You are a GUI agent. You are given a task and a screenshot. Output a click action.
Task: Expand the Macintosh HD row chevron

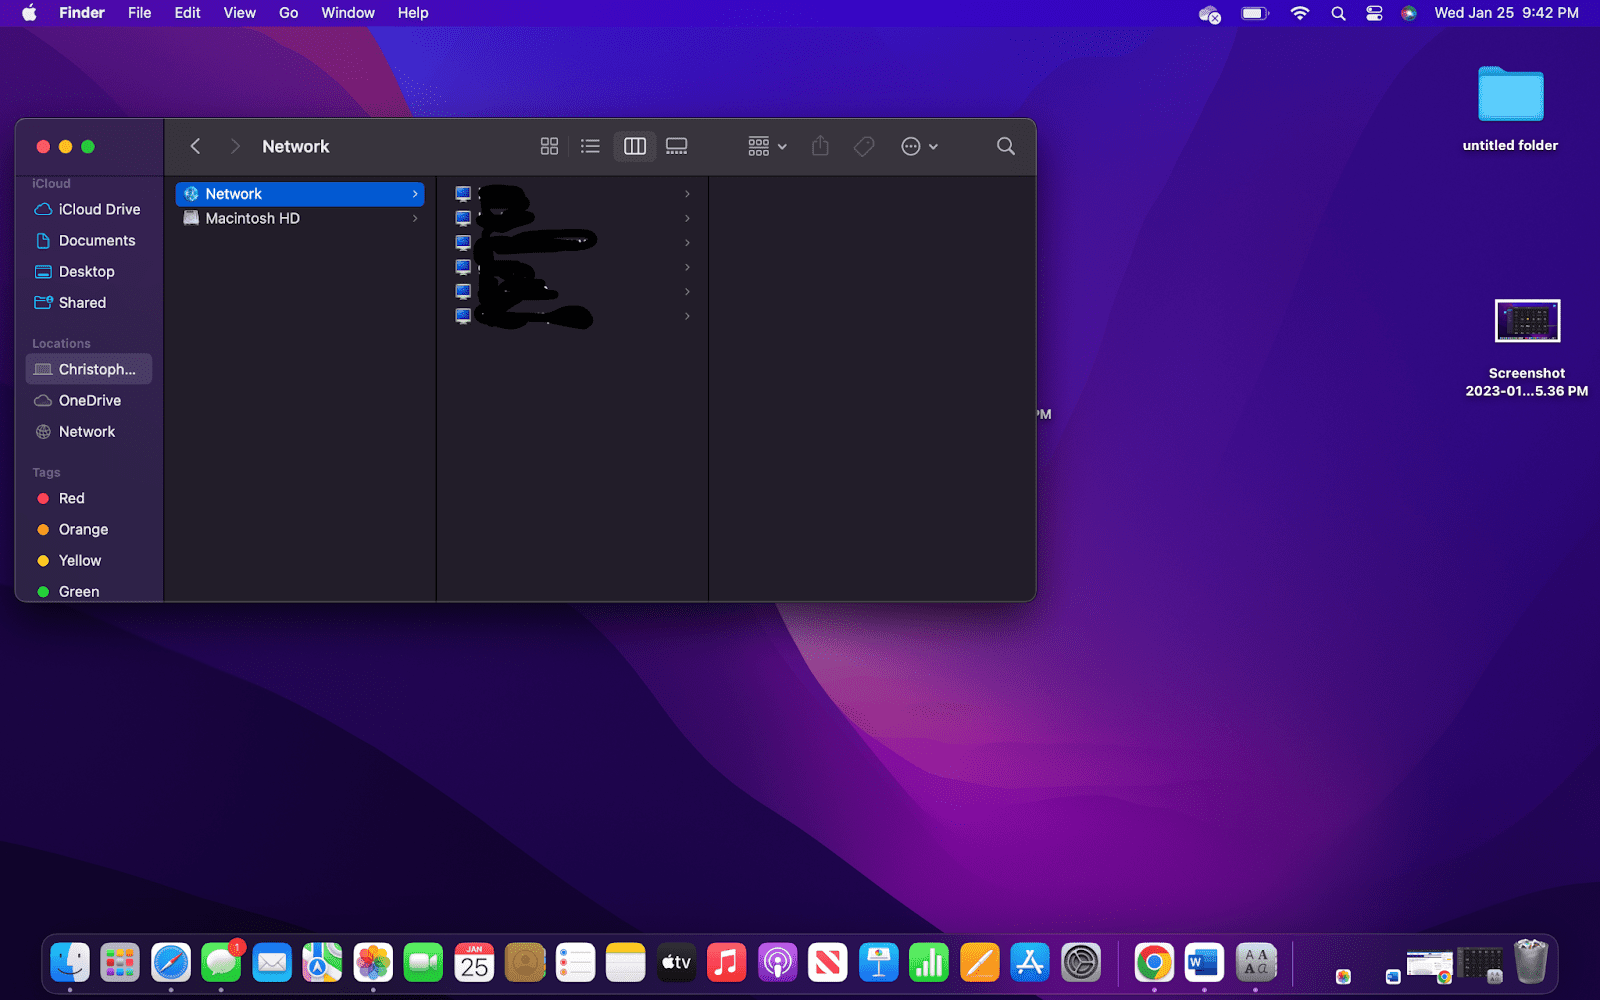click(415, 218)
